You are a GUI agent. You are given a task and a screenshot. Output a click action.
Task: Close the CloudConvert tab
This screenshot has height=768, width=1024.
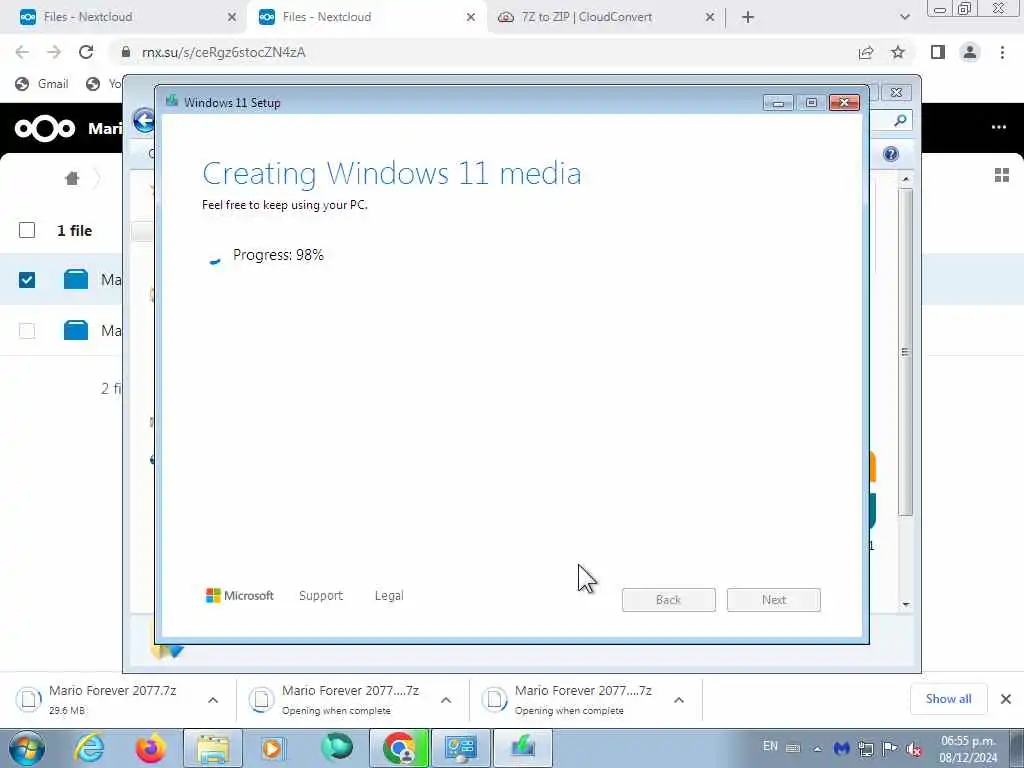click(x=710, y=18)
